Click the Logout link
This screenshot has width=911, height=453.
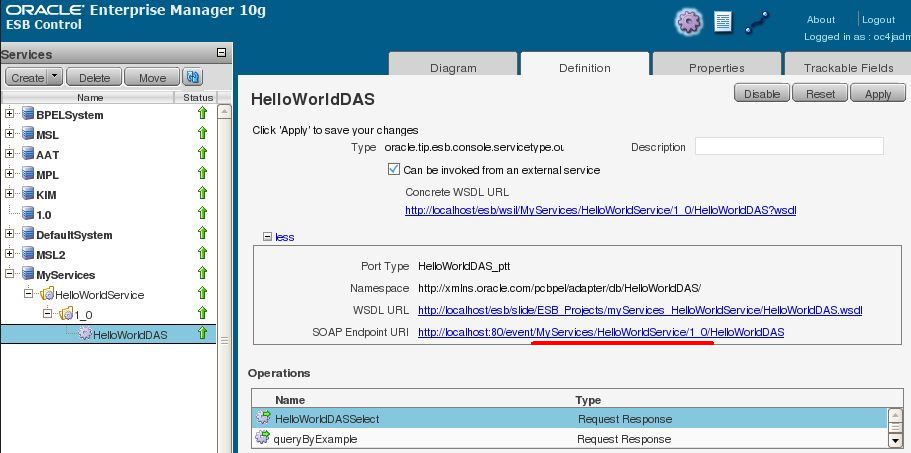[x=878, y=20]
